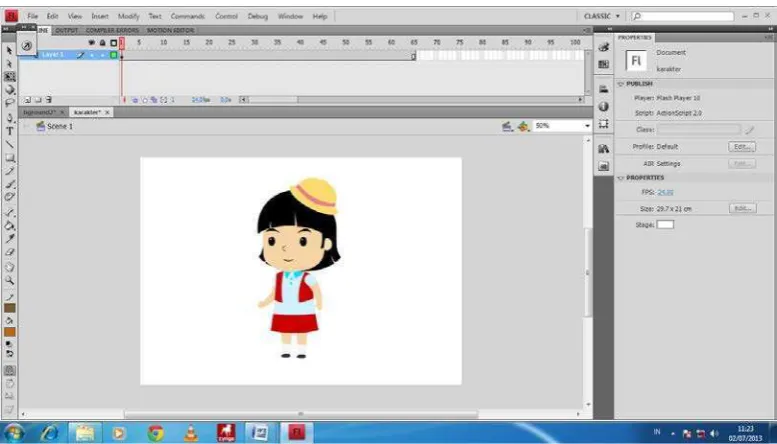Open the CLASSIC workspace dropdown
The image size is (777, 444).
(x=602, y=16)
